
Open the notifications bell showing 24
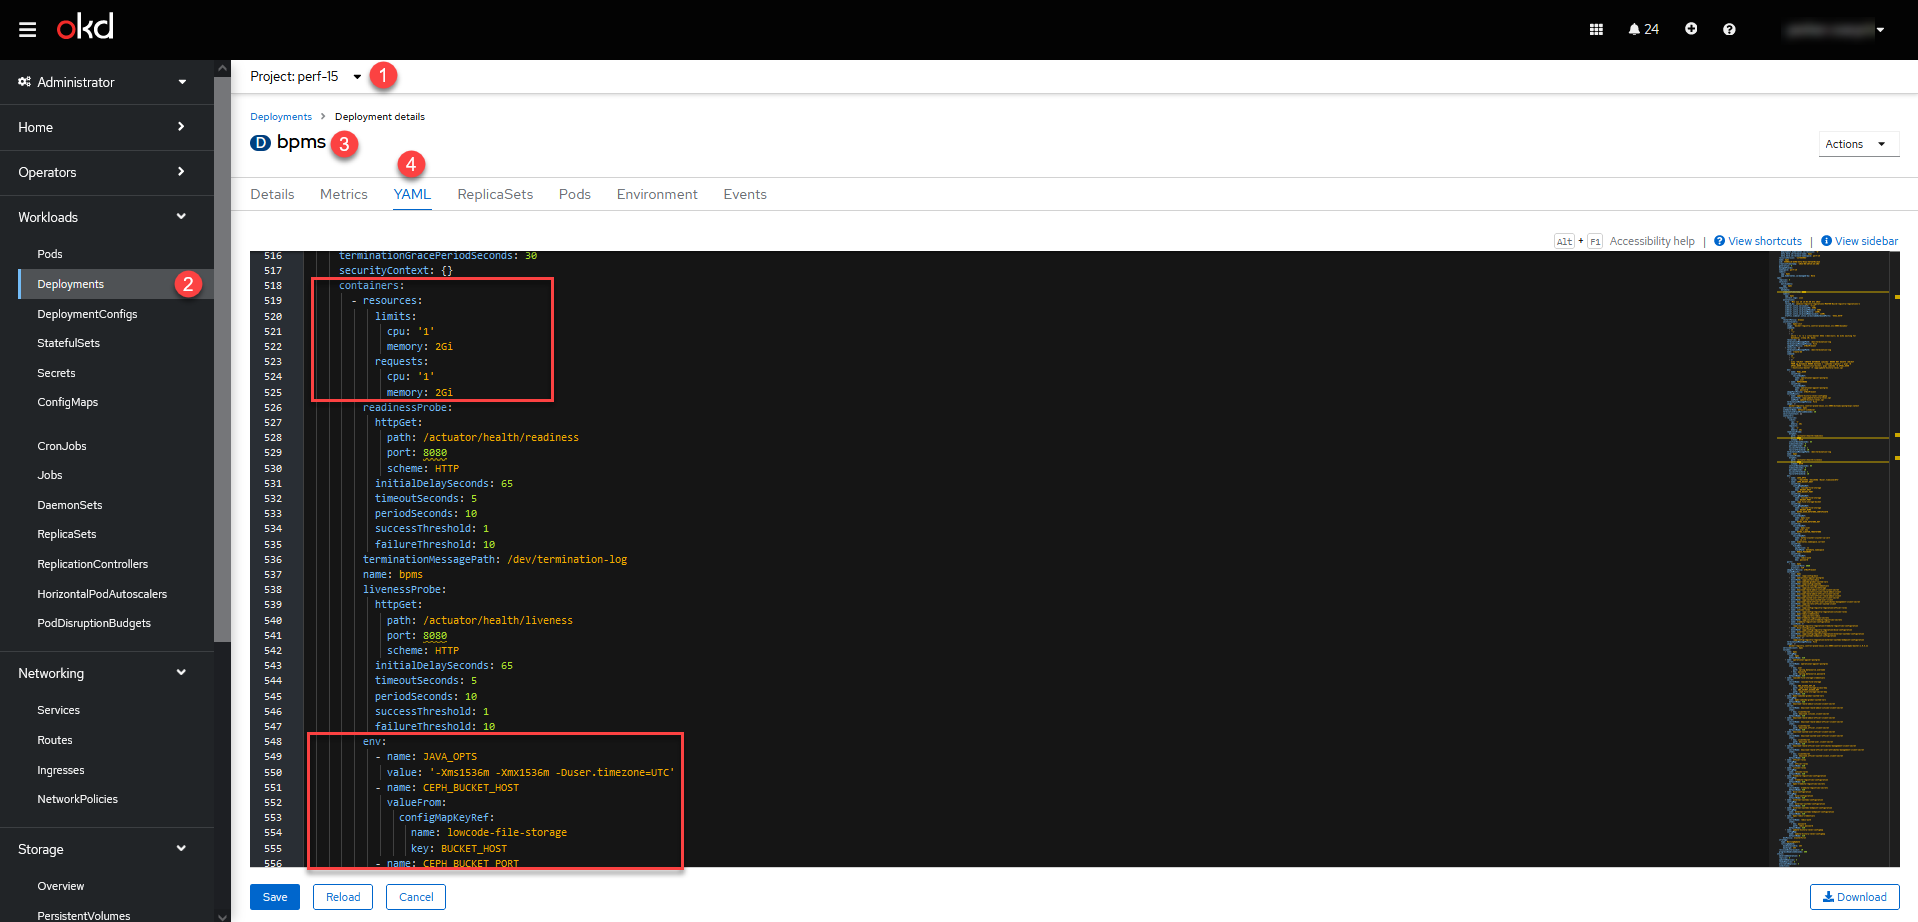tap(1643, 29)
